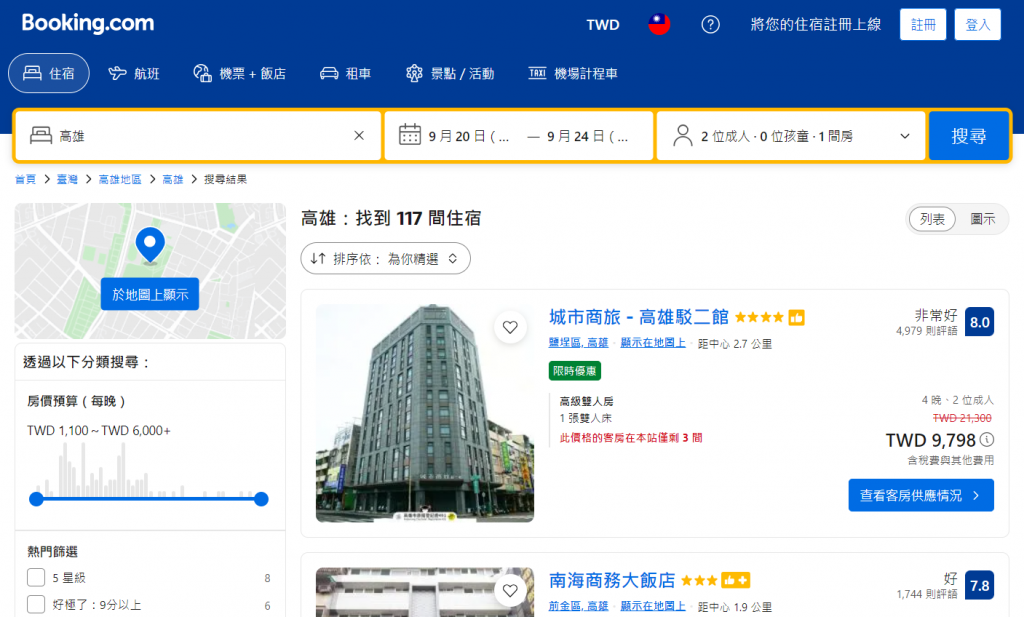Click the bed icon in the destination field
Image resolution: width=1024 pixels, height=617 pixels.
coord(41,135)
